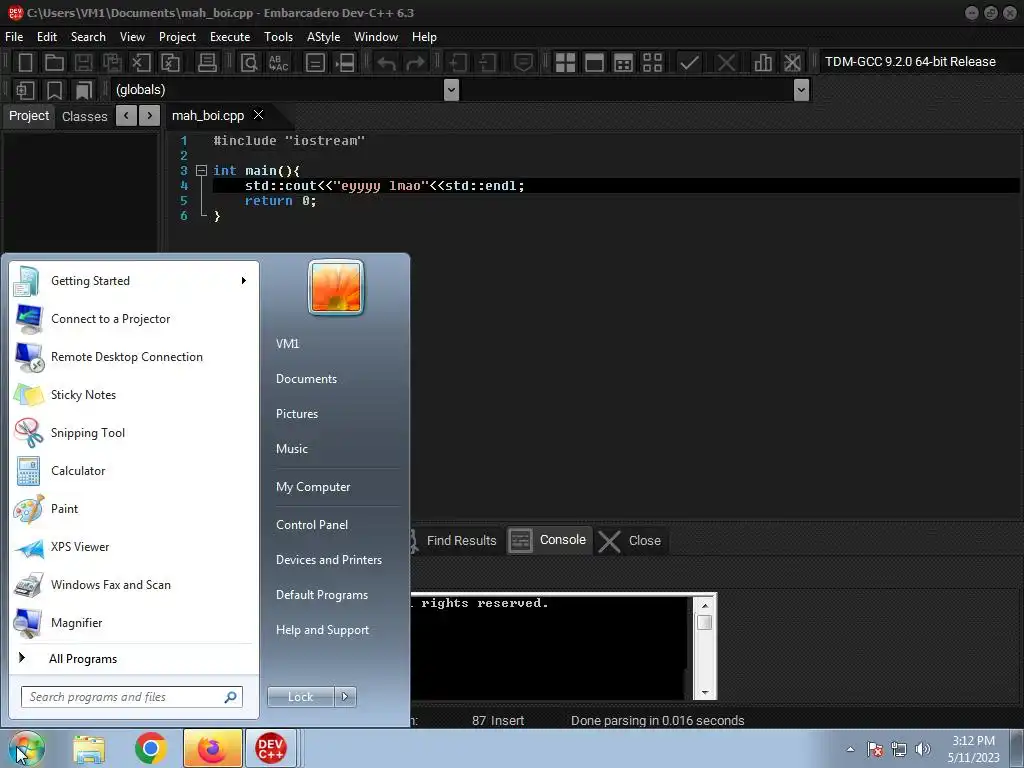1024x768 pixels.
Task: Print the source using the printer icon
Action: tap(207, 63)
